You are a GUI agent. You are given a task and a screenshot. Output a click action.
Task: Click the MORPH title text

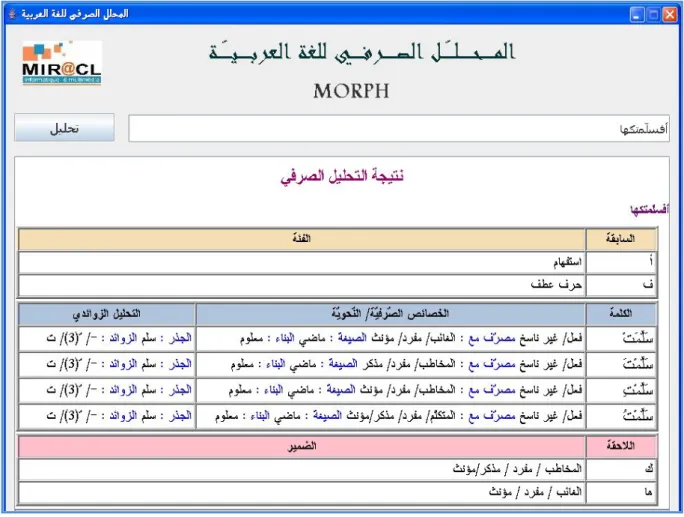coord(351,91)
